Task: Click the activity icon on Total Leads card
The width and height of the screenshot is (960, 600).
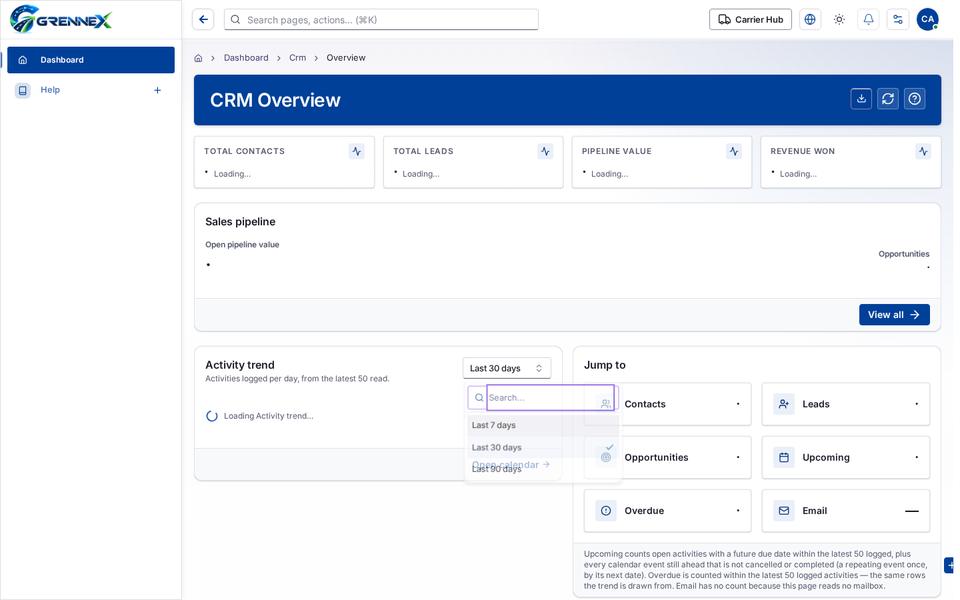Action: pyautogui.click(x=545, y=151)
